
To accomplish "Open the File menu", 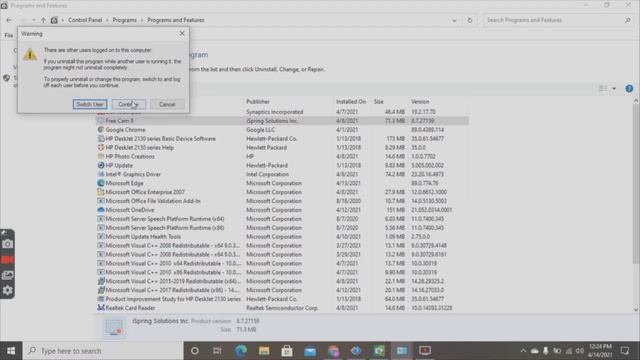I will [x=9, y=36].
